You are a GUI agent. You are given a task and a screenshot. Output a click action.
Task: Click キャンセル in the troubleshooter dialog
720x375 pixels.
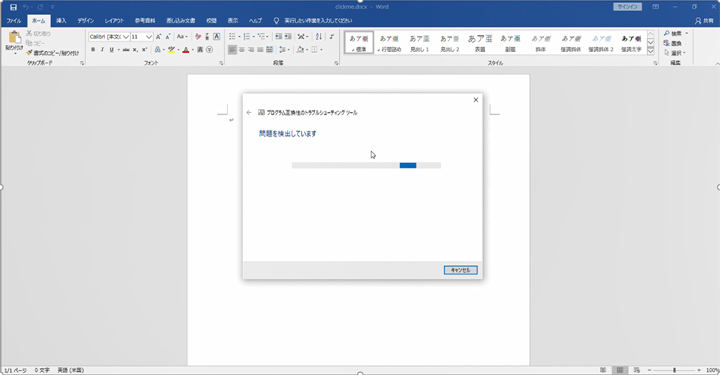click(x=461, y=270)
